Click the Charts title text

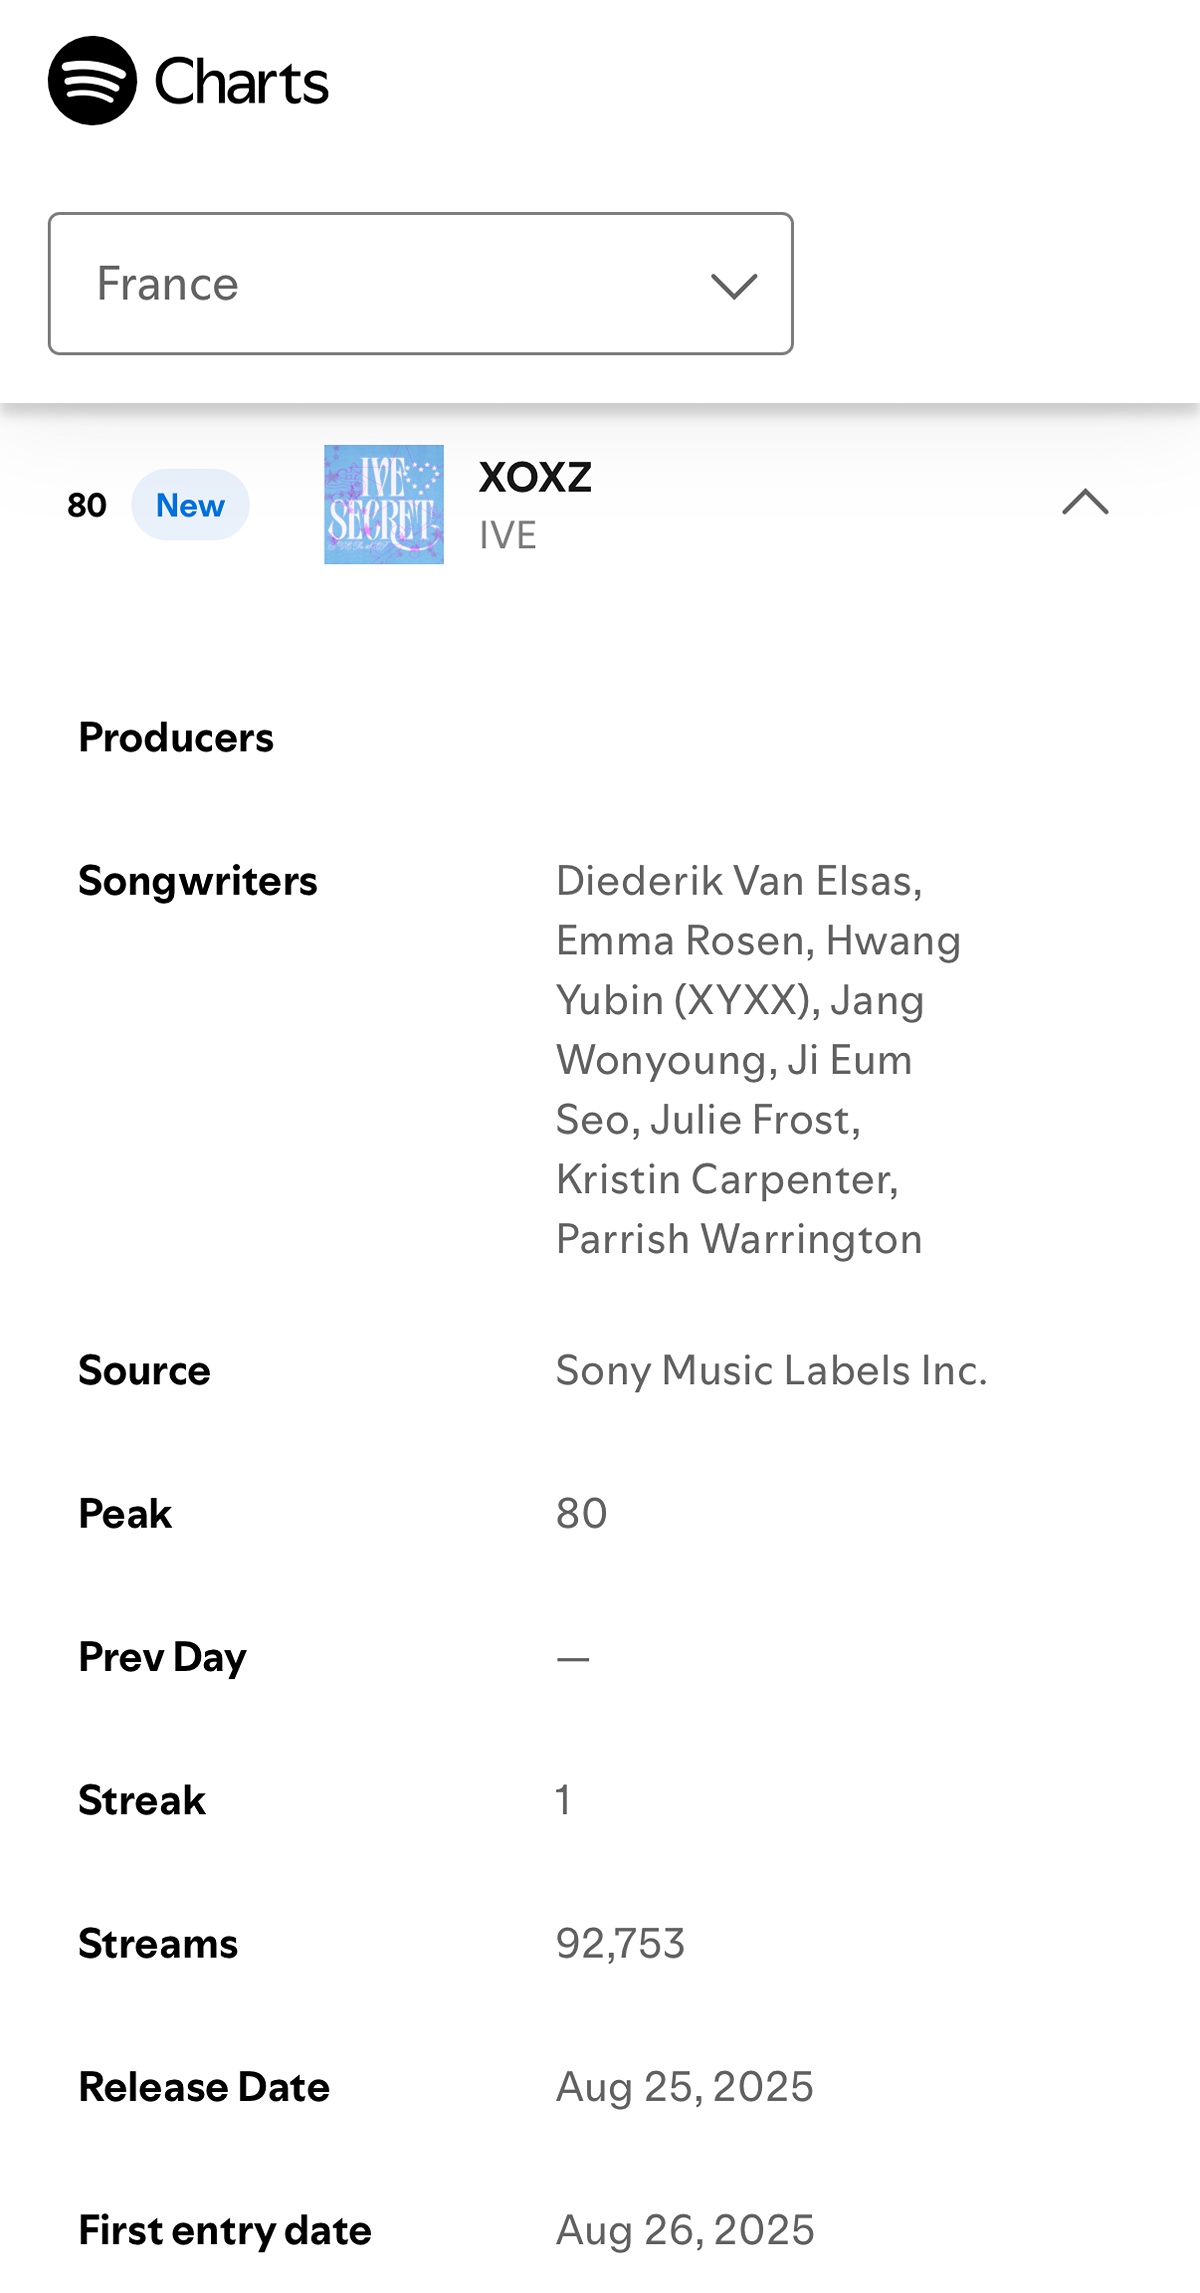(x=241, y=82)
